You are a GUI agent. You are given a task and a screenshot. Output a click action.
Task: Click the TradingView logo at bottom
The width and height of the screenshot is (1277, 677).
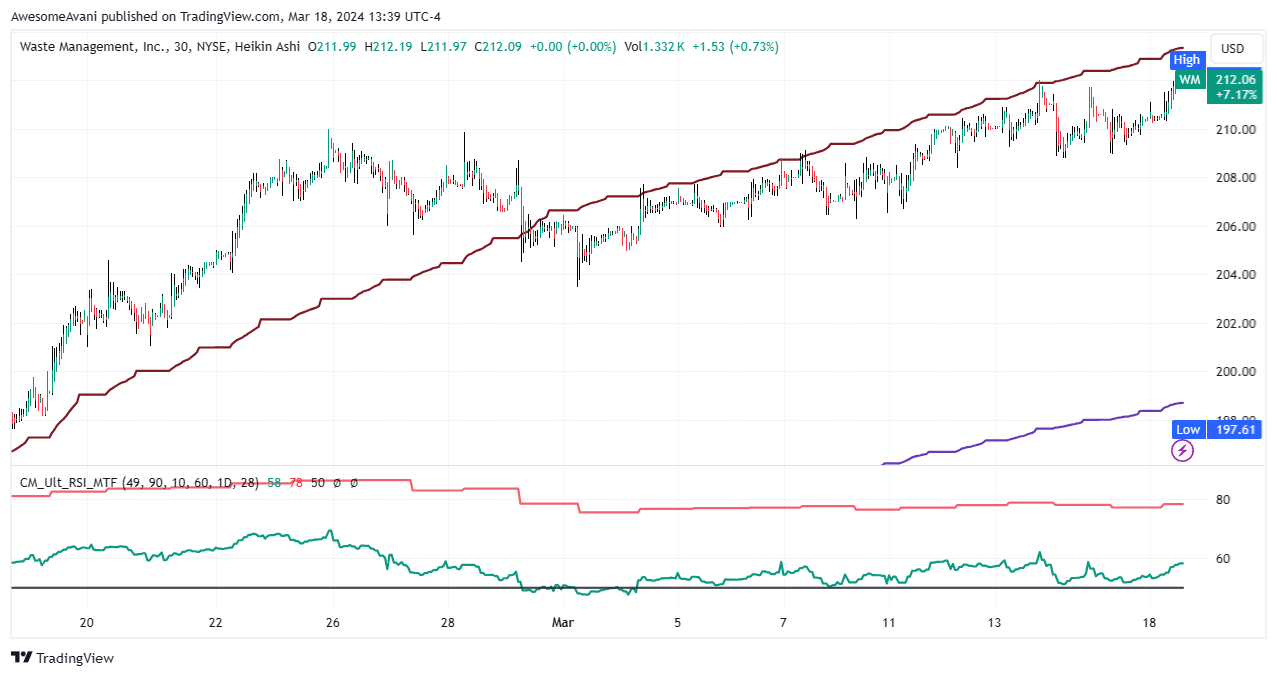62,657
